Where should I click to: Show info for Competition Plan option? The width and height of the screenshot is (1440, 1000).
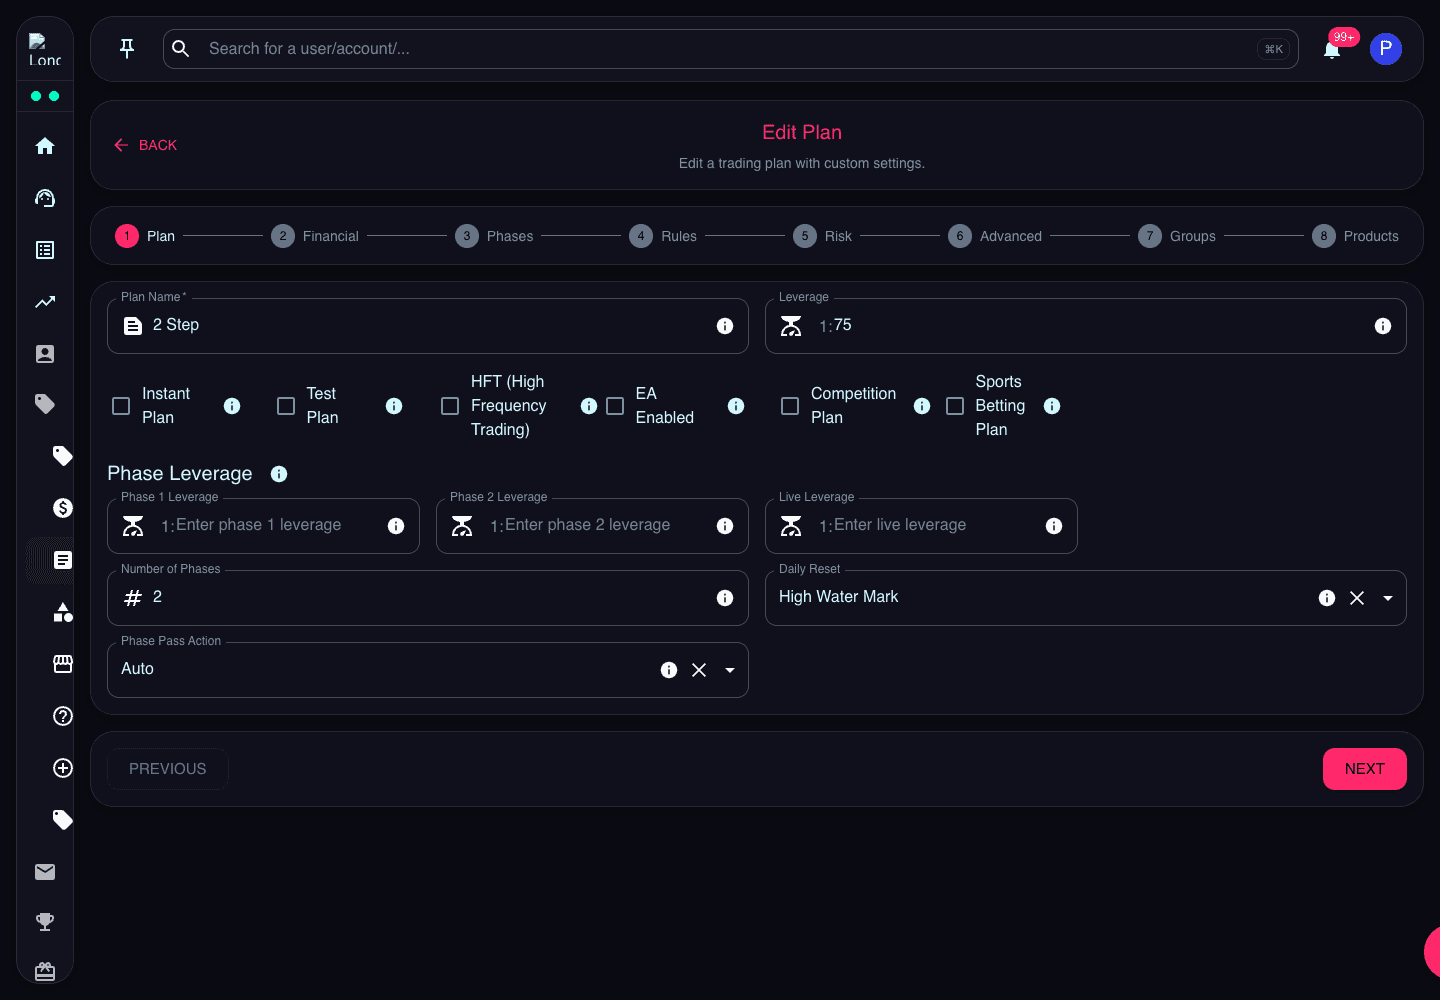point(922,406)
